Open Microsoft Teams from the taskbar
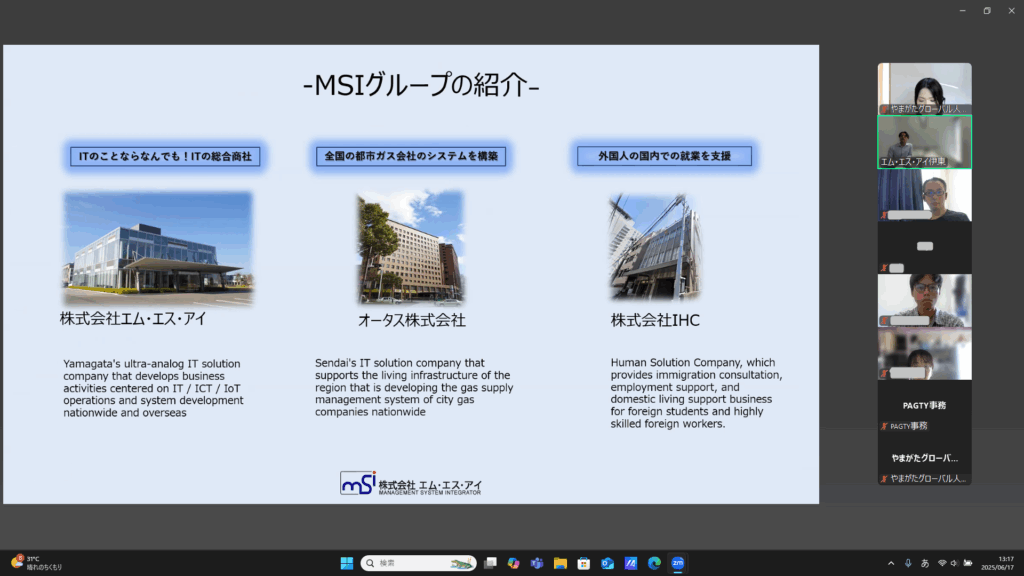Screen dimensions: 1024x576 click(x=537, y=563)
